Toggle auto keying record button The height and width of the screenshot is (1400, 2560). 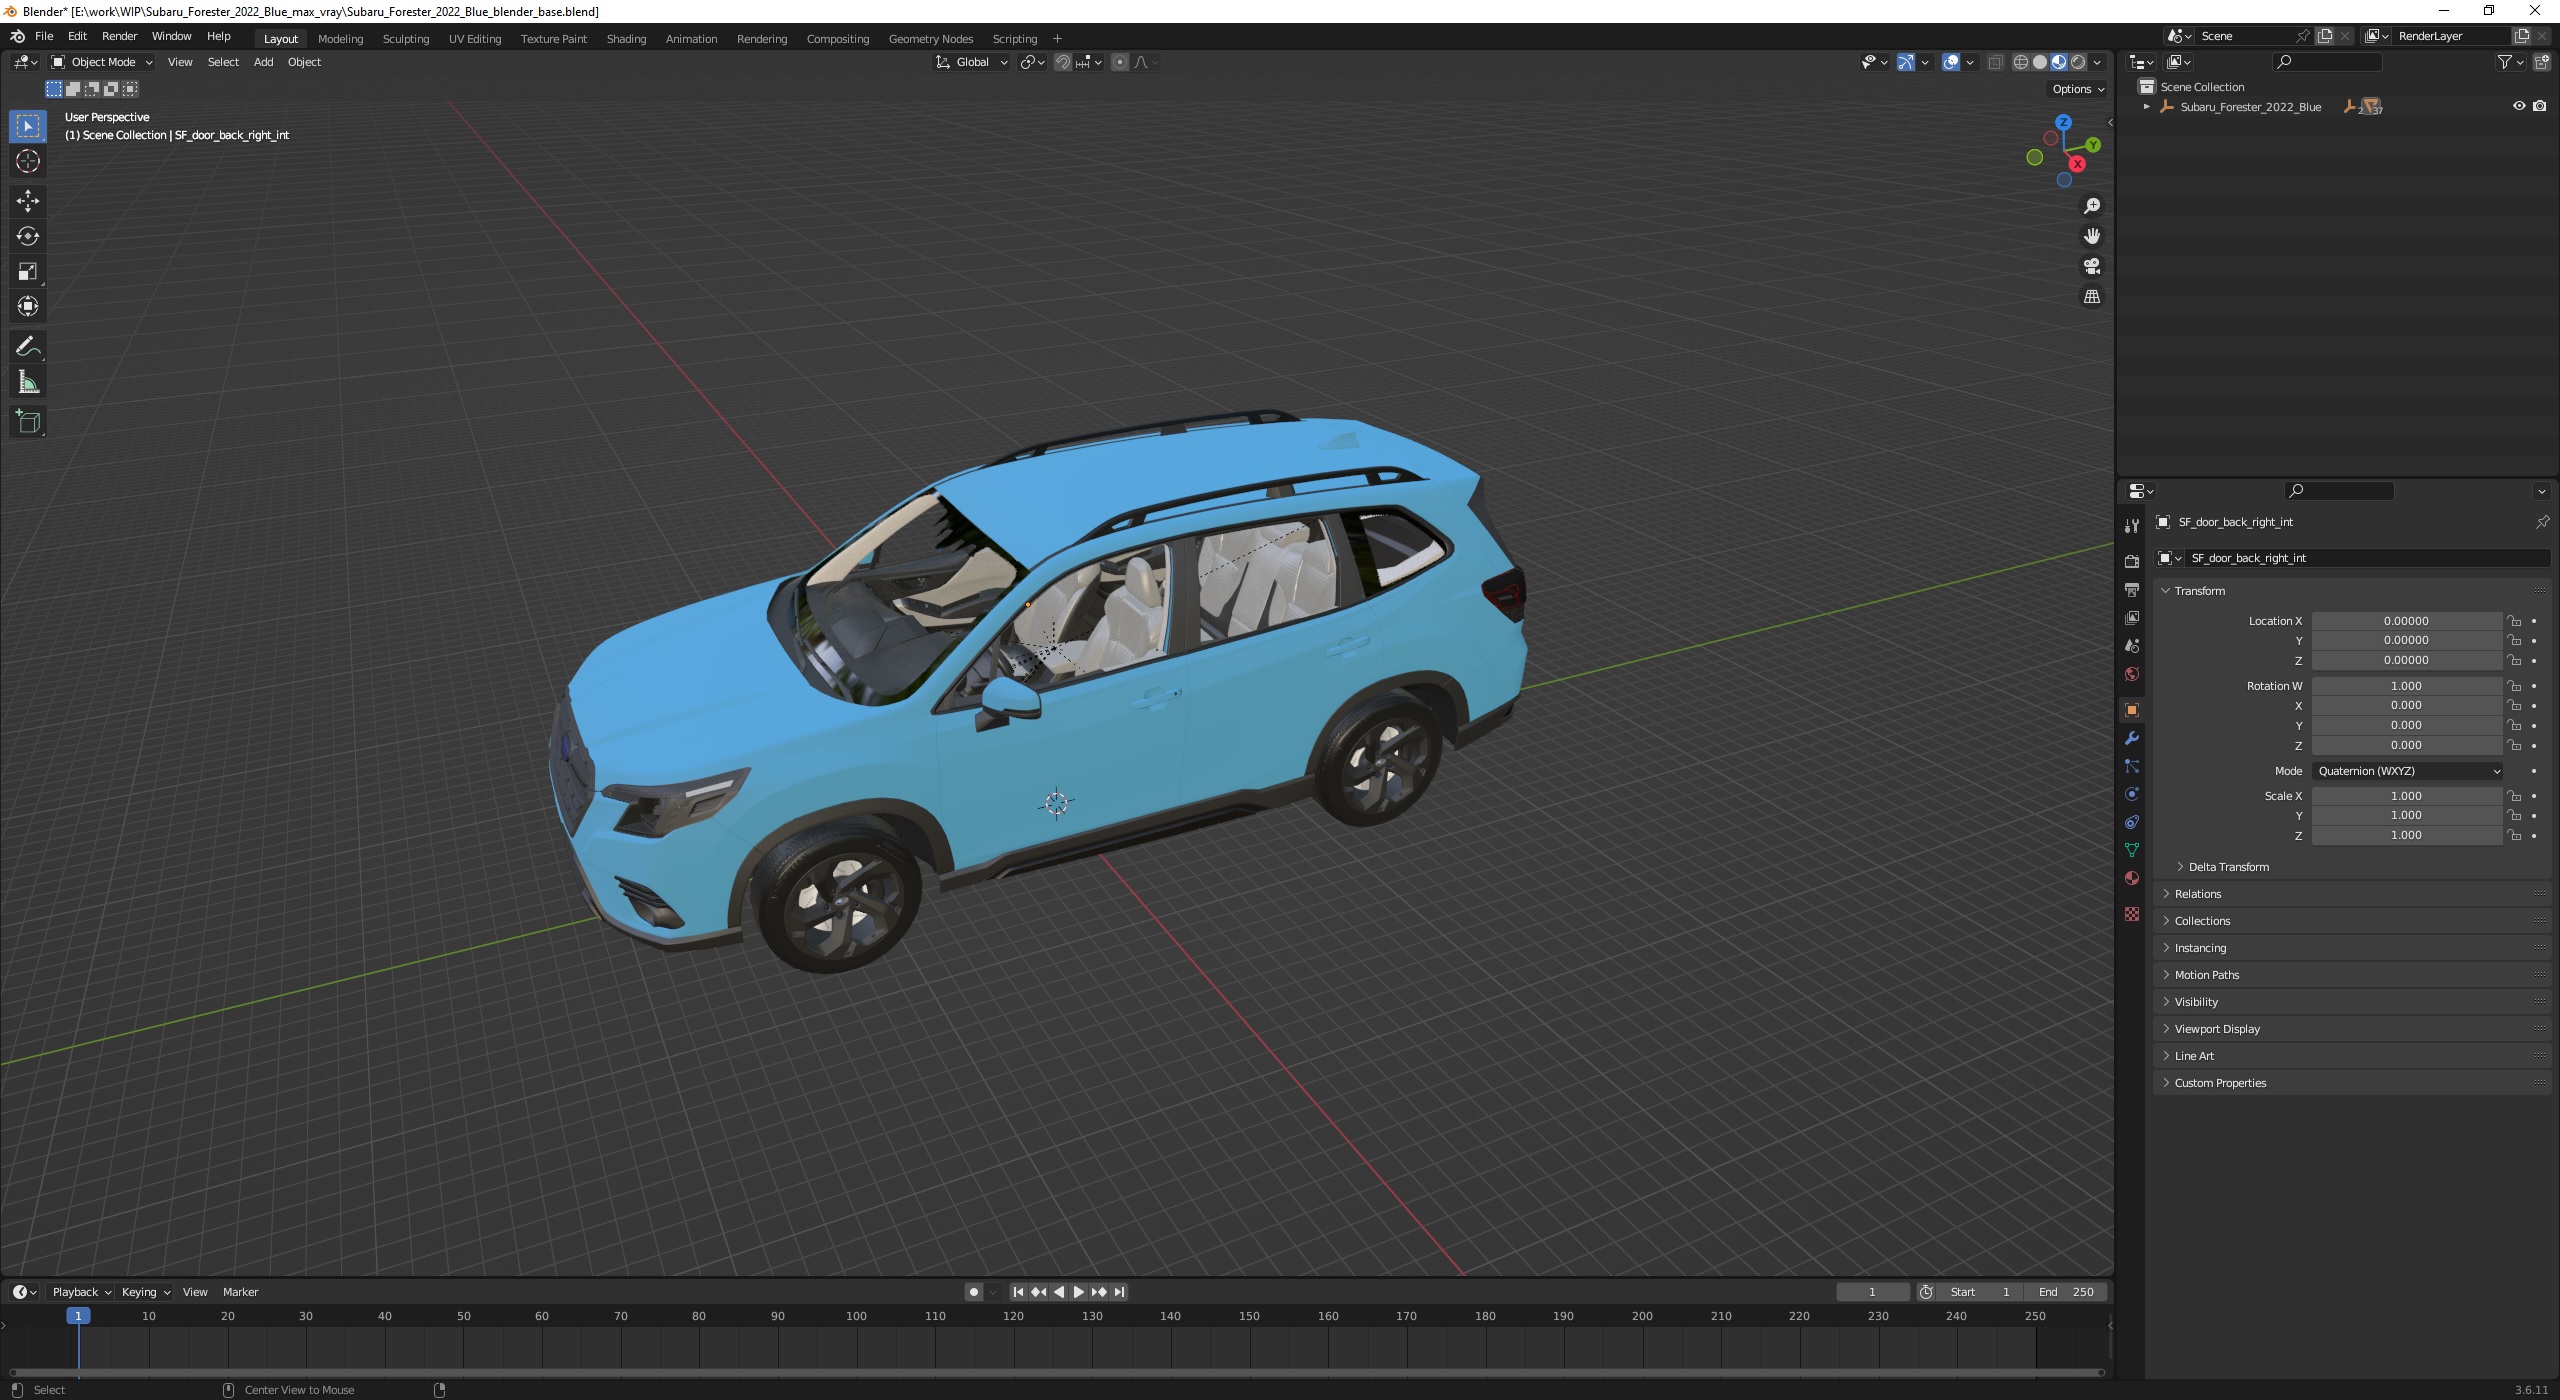[x=974, y=1292]
